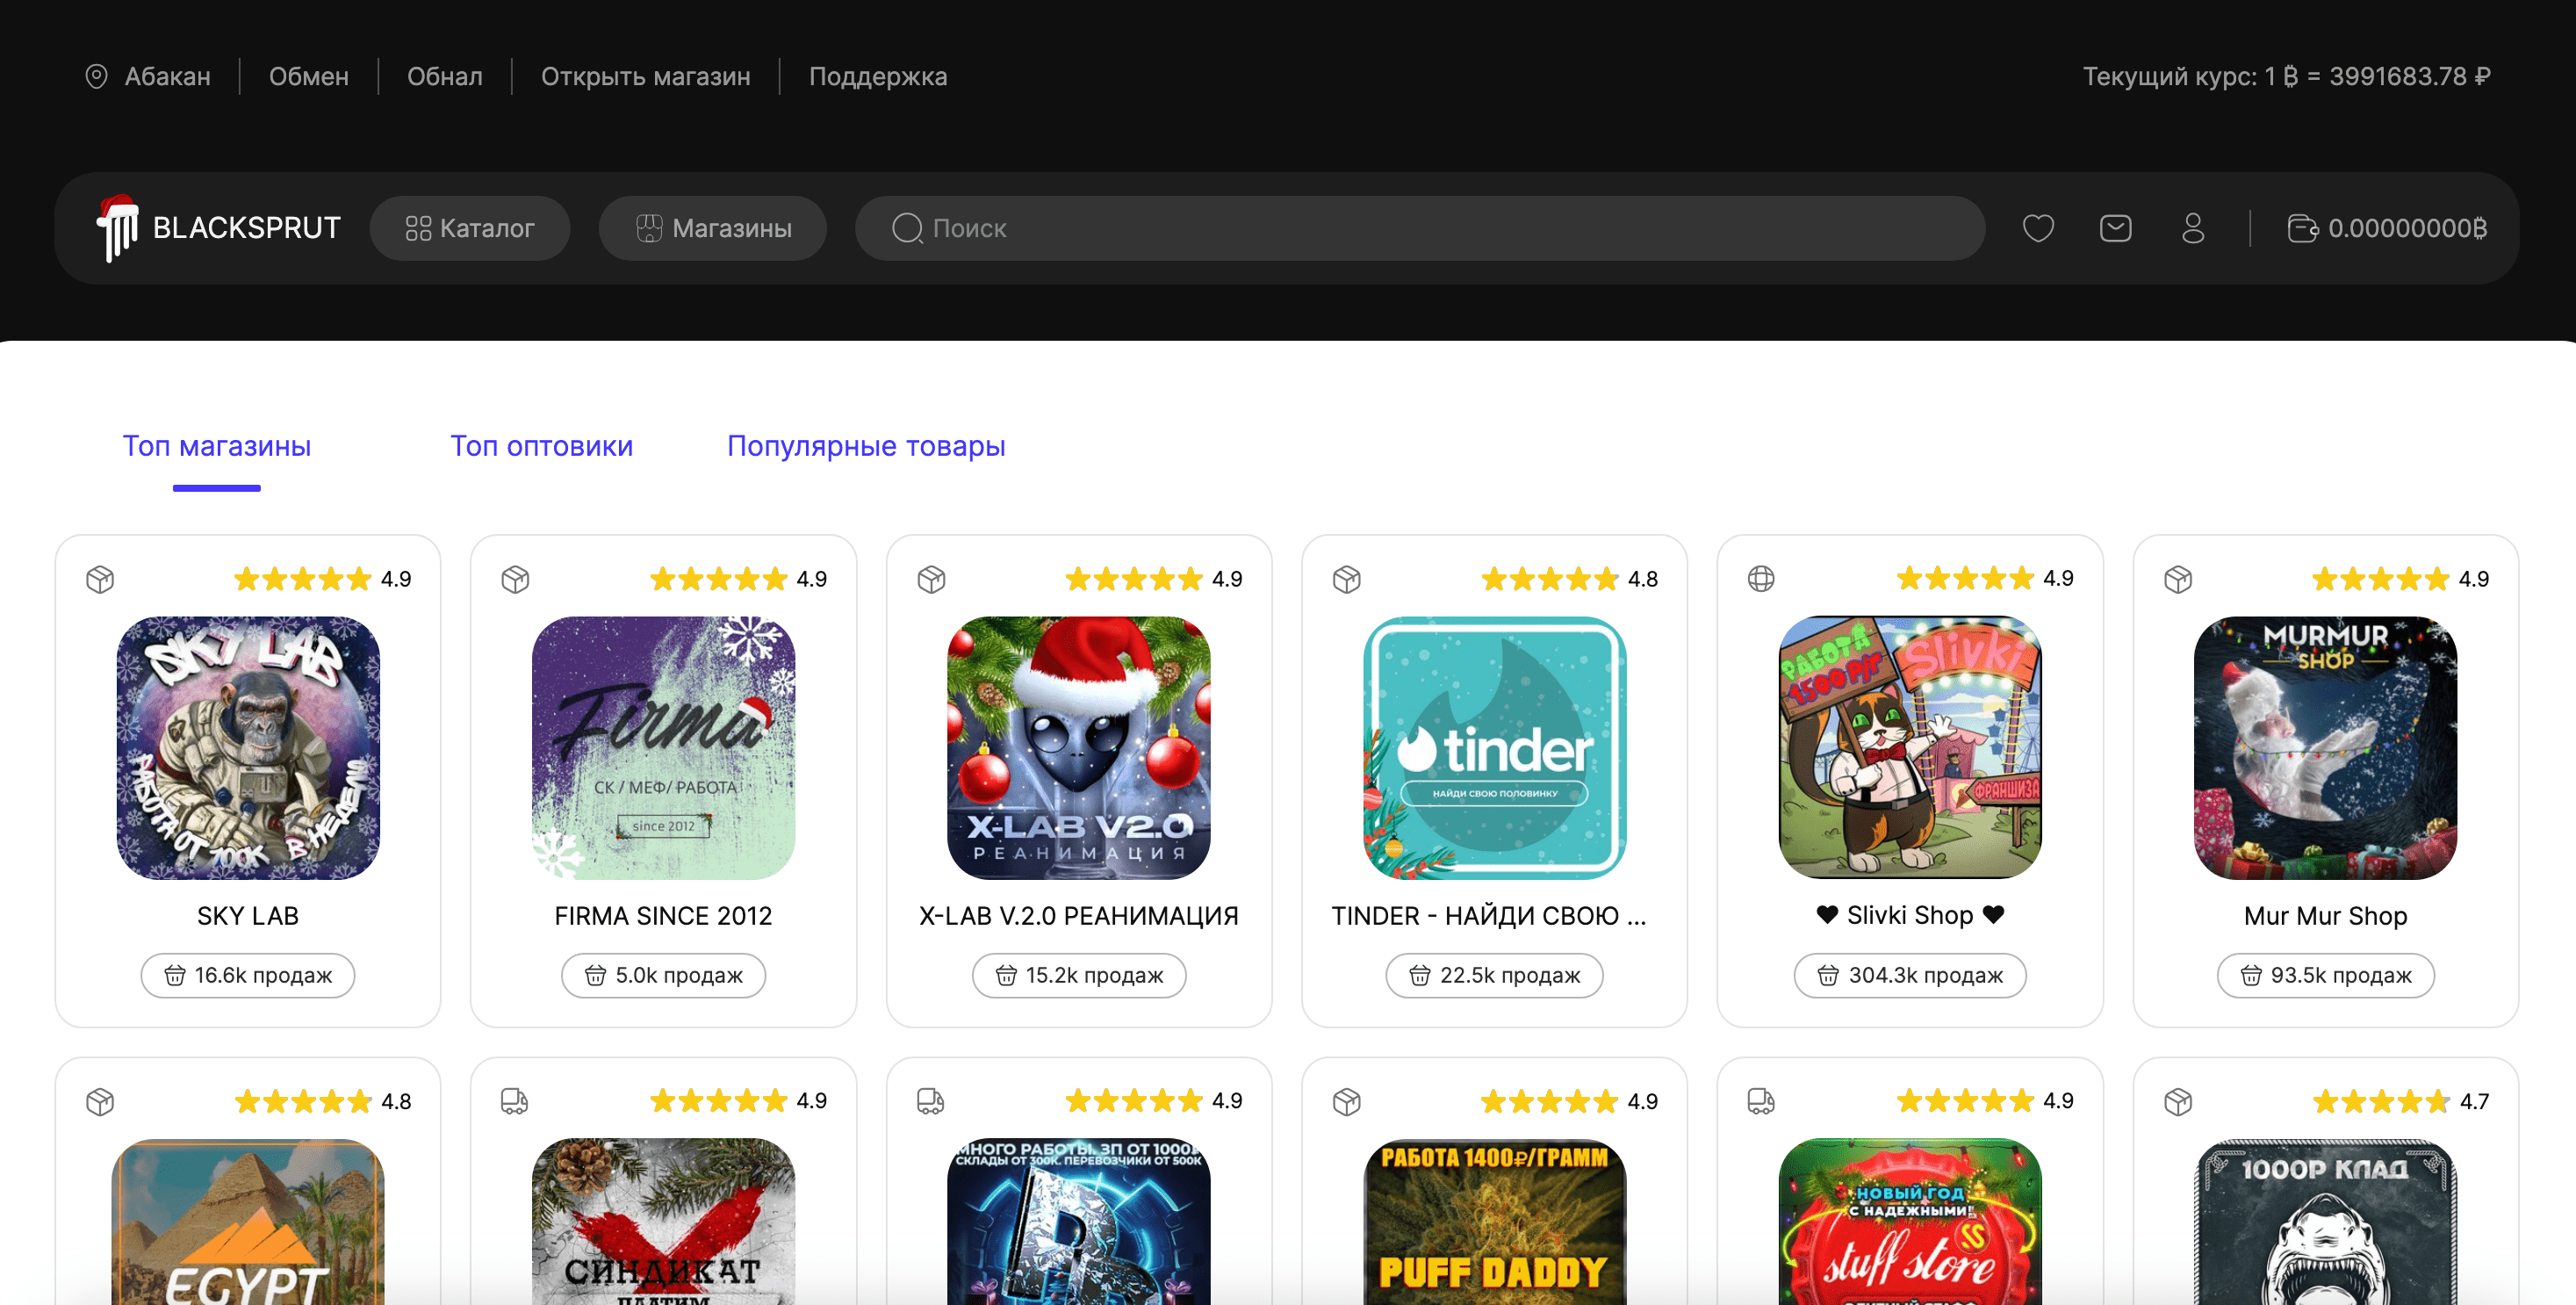Switch to the Популярные товары tab
The image size is (2576, 1305).
[x=866, y=446]
